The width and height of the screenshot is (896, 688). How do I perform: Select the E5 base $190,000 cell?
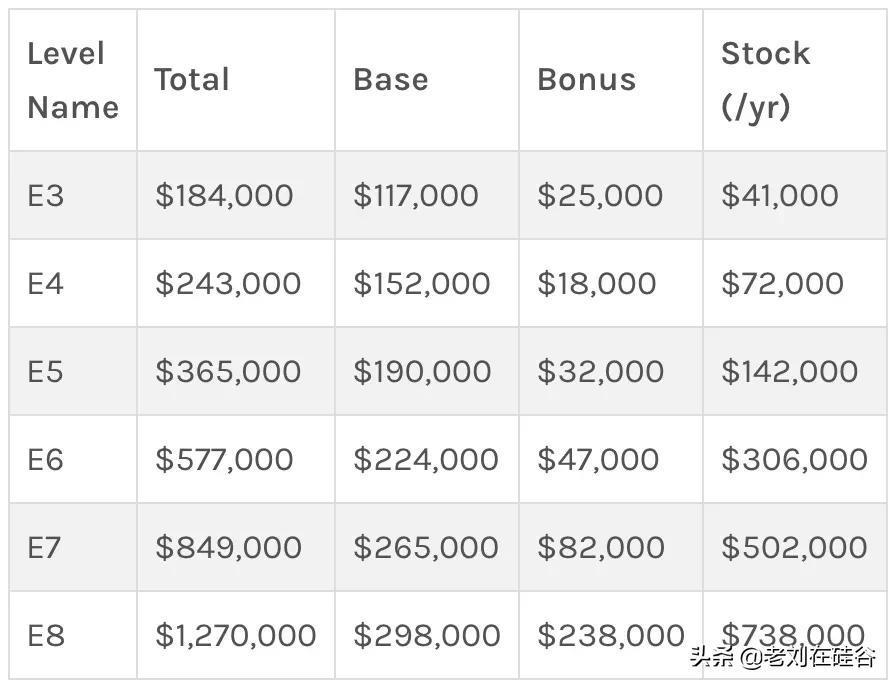427,371
